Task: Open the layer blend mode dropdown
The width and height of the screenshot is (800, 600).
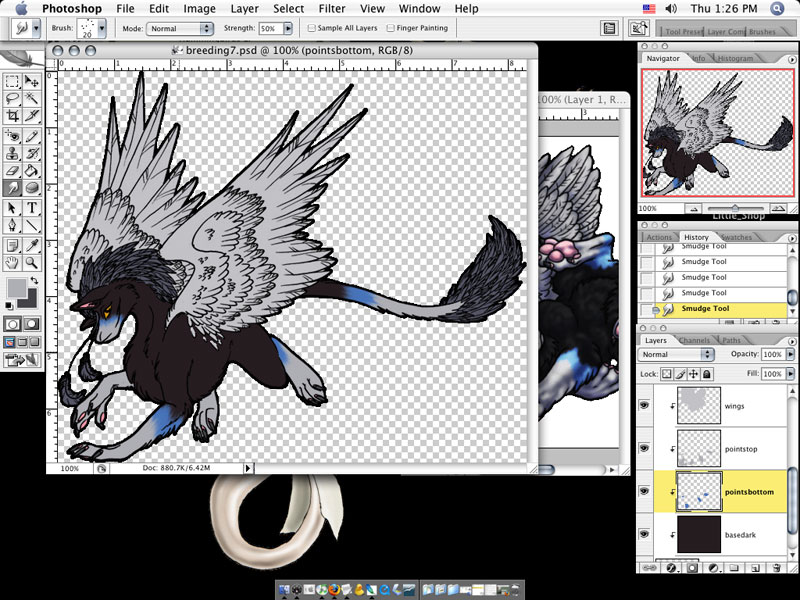Action: coord(676,354)
